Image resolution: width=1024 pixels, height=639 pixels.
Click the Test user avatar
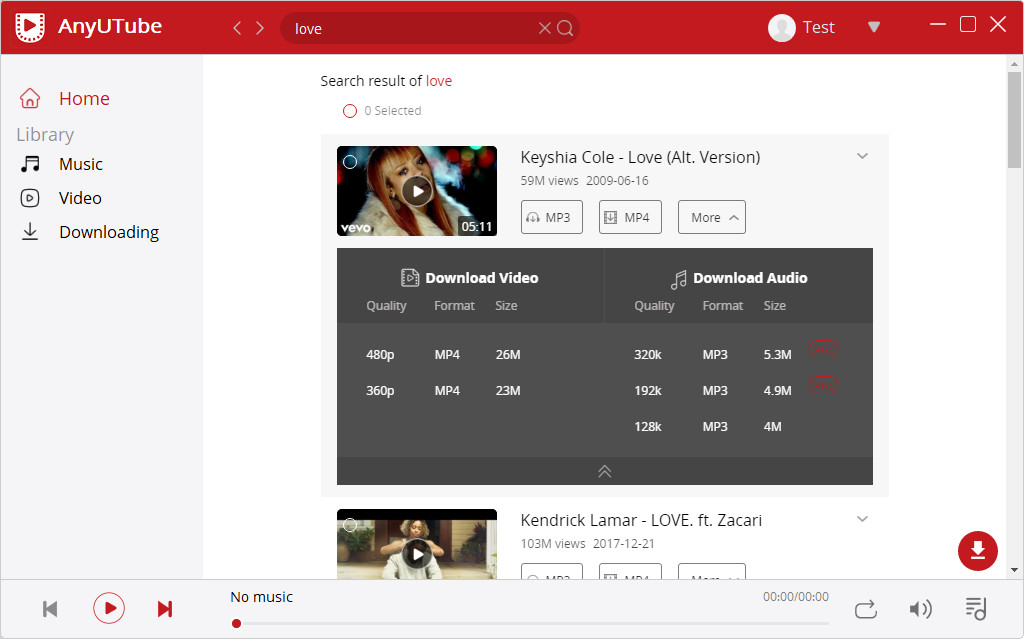(x=781, y=27)
